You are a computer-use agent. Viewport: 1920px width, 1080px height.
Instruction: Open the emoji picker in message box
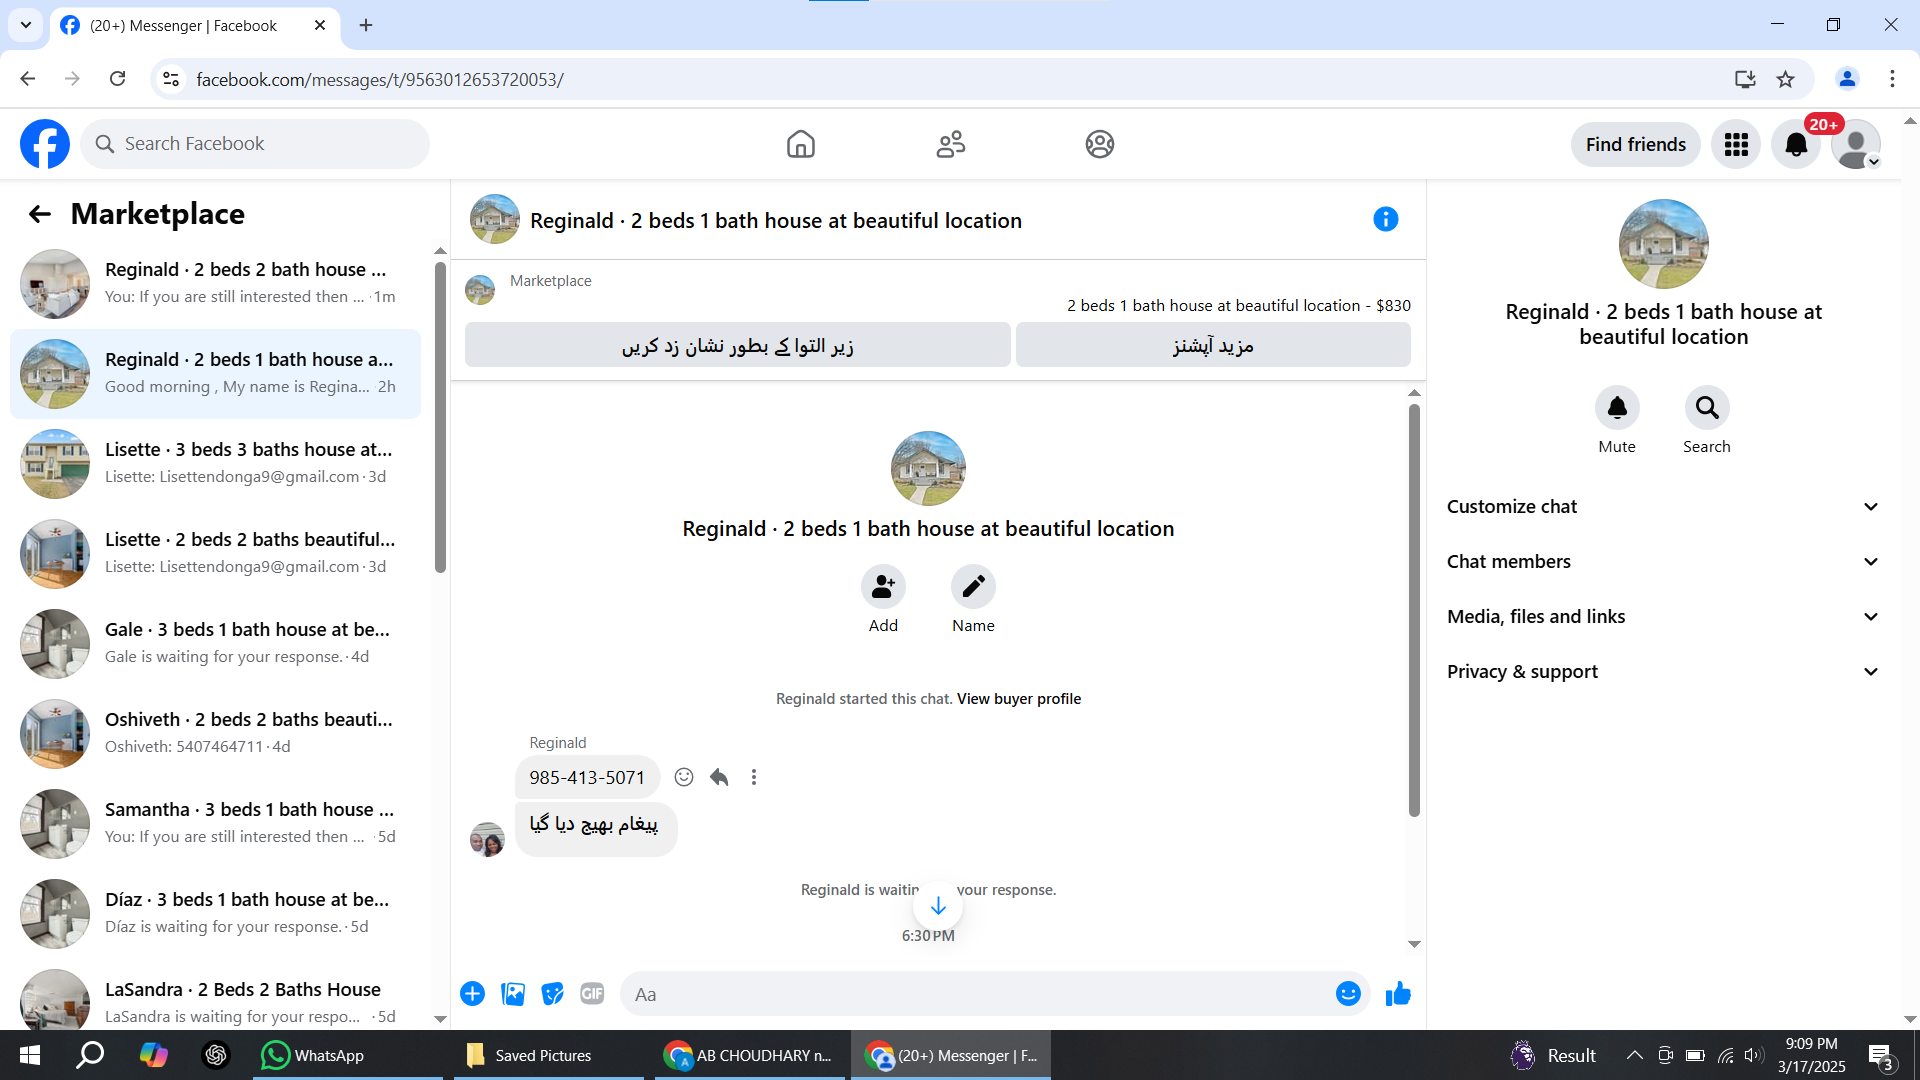1348,994
